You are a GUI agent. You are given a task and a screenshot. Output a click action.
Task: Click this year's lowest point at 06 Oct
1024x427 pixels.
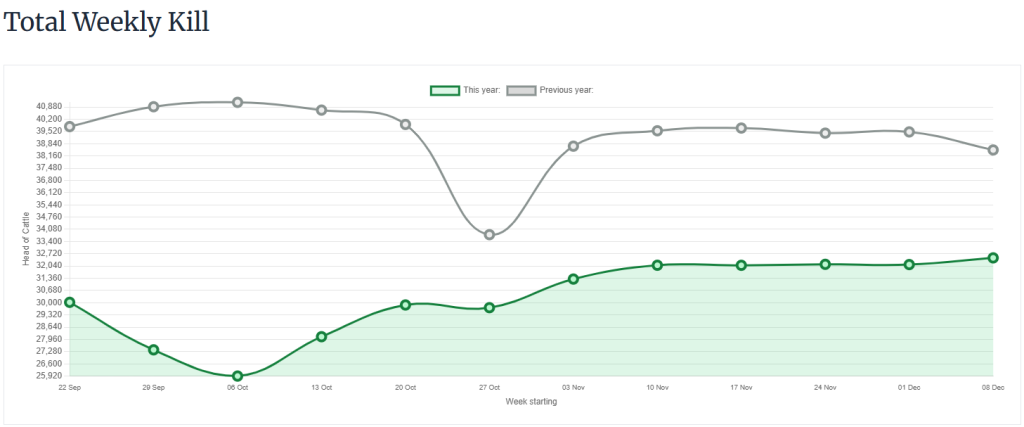click(237, 376)
